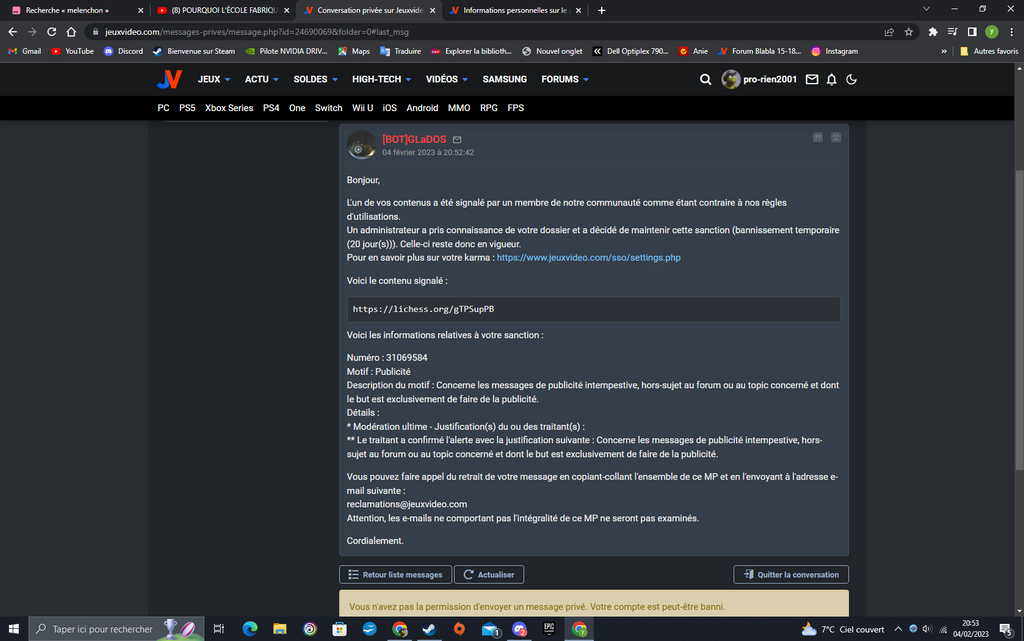Image resolution: width=1024 pixels, height=641 pixels.
Task: Click the Taper ici pour rechercher search box
Action: [x=116, y=629]
